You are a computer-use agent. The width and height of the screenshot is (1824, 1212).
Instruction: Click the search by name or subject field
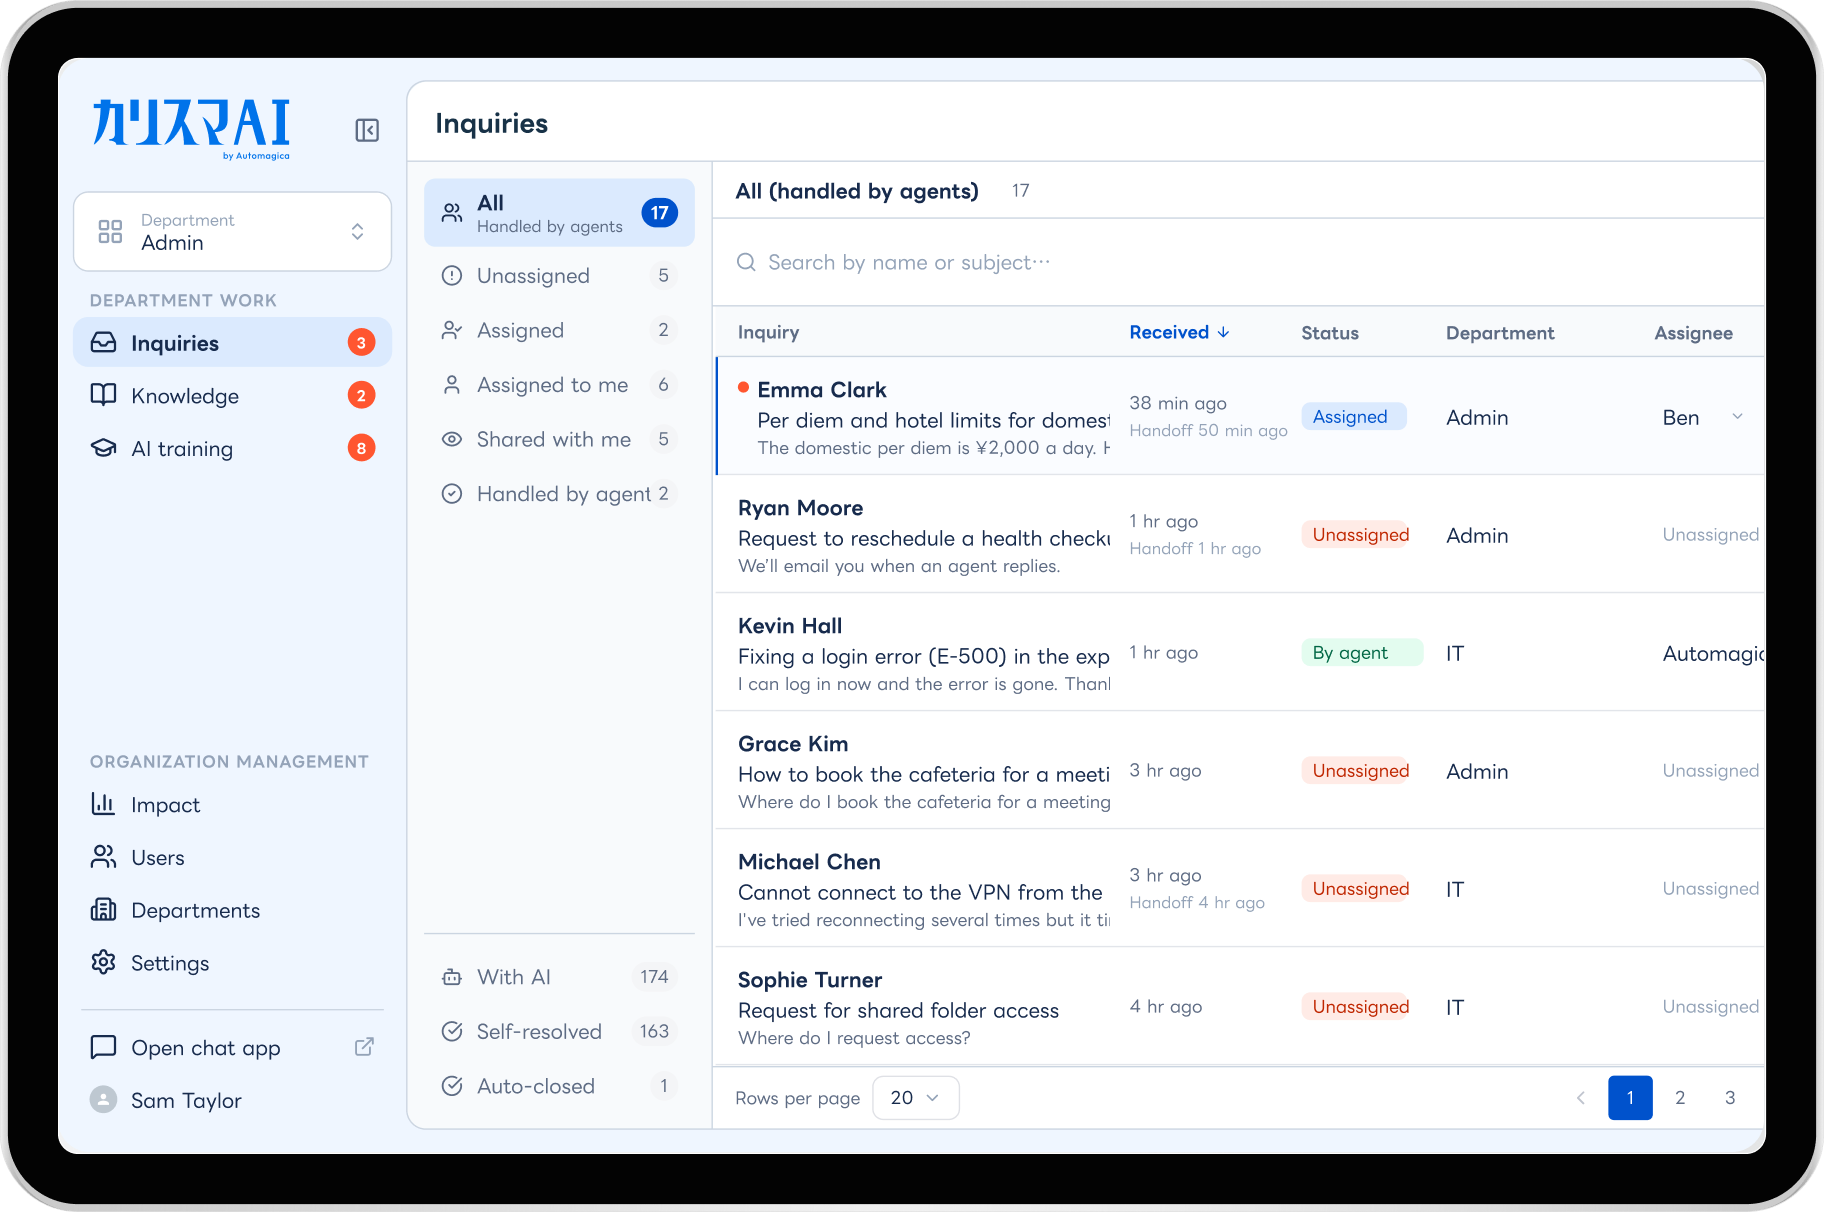(x=1238, y=262)
